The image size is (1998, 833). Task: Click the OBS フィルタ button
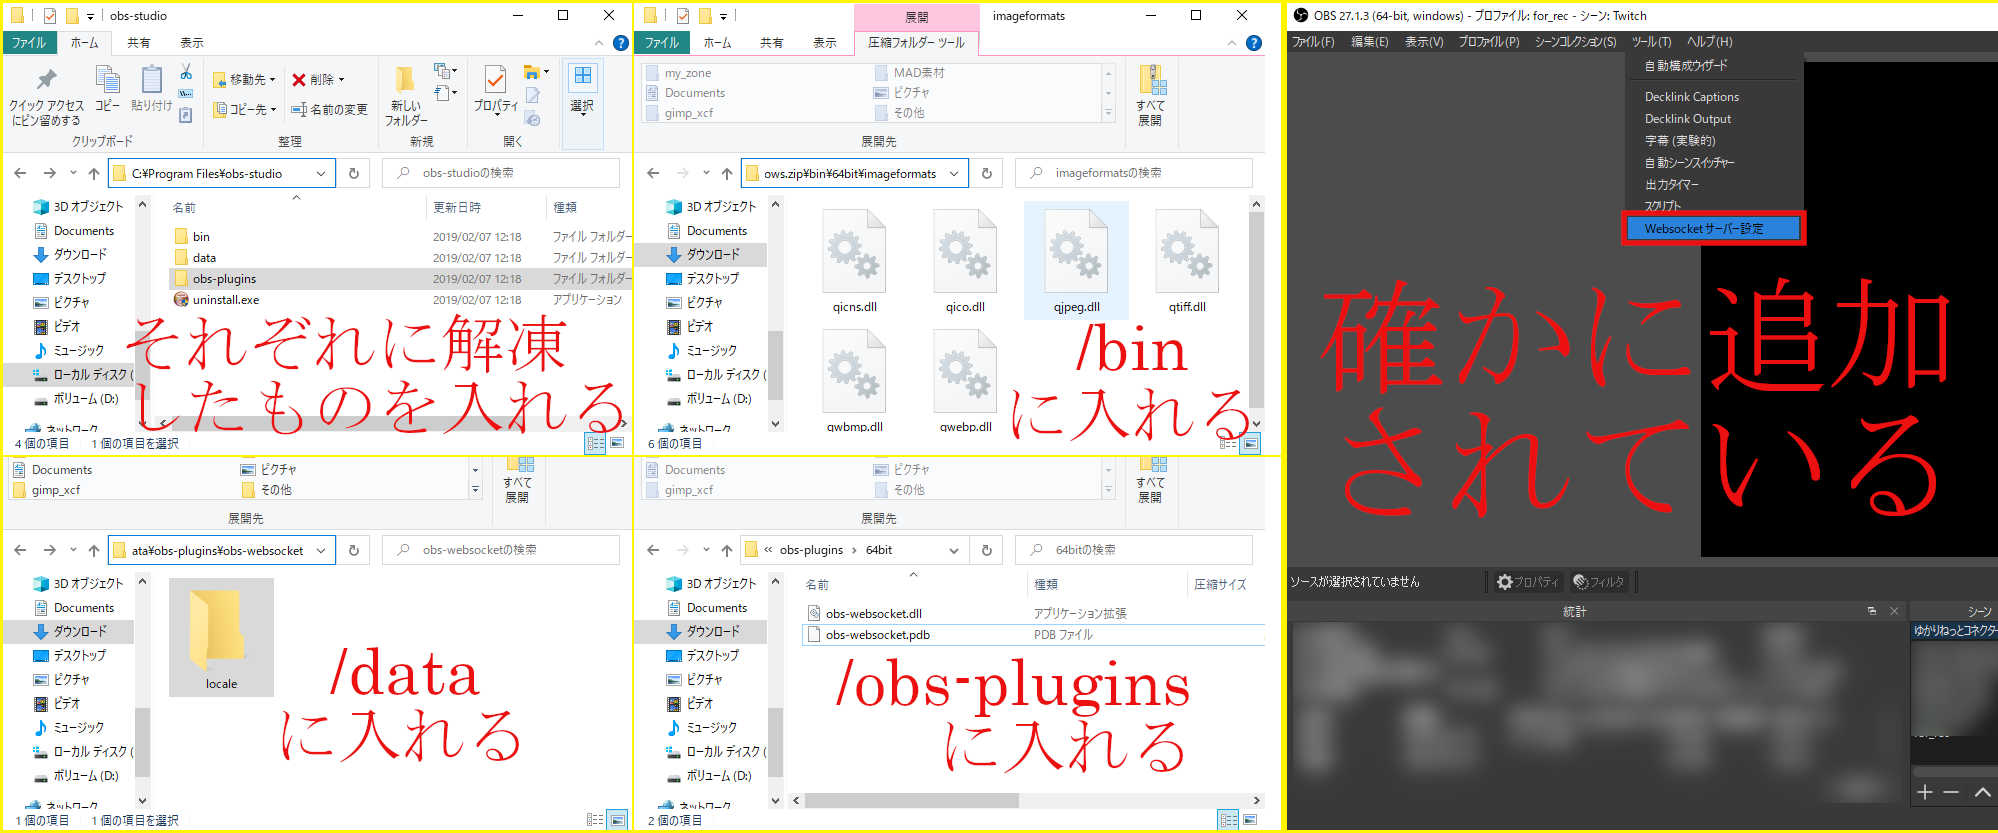(1598, 581)
